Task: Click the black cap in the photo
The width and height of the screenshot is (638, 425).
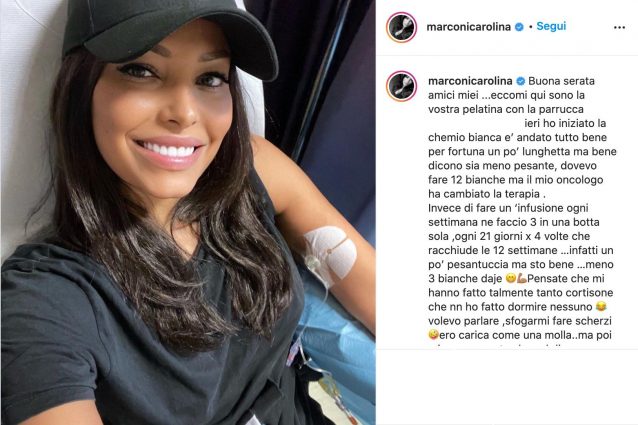Action: pos(167,35)
